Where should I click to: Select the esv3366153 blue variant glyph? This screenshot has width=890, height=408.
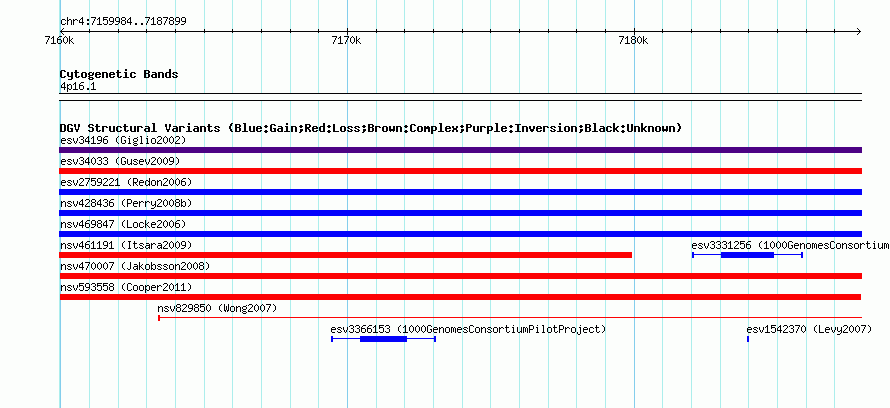click(383, 339)
